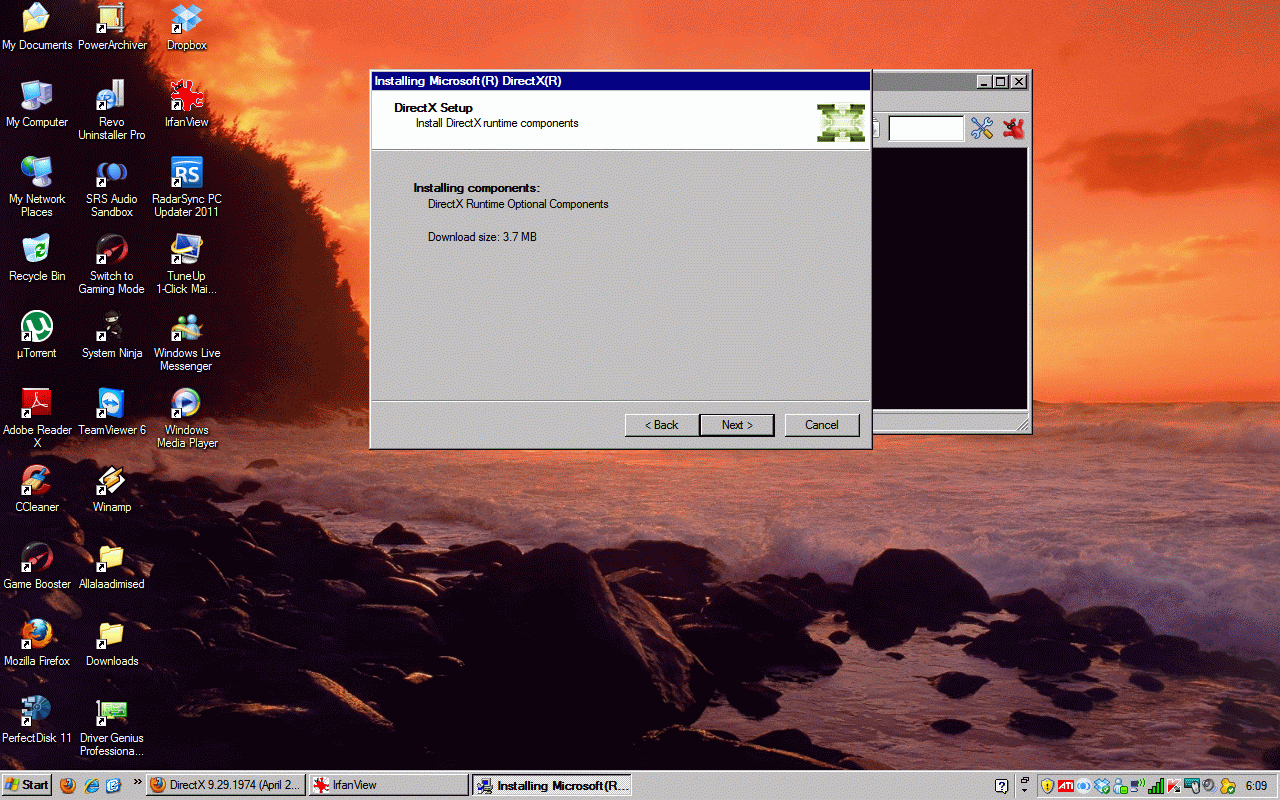Select the Downloads folder on desktop
The width and height of the screenshot is (1280, 800).
point(112,643)
